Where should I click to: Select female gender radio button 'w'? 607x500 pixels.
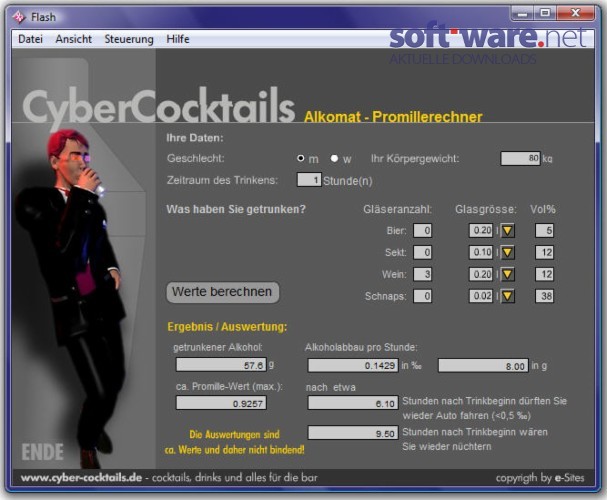click(334, 158)
